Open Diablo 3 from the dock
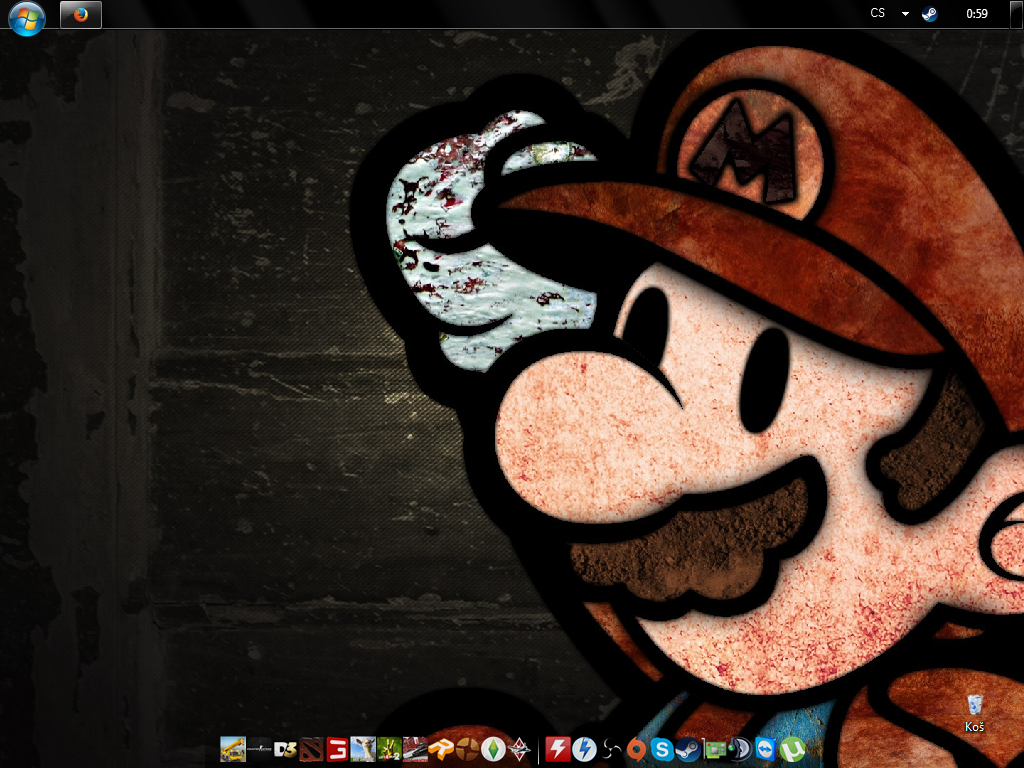This screenshot has height=768, width=1024. [x=285, y=749]
